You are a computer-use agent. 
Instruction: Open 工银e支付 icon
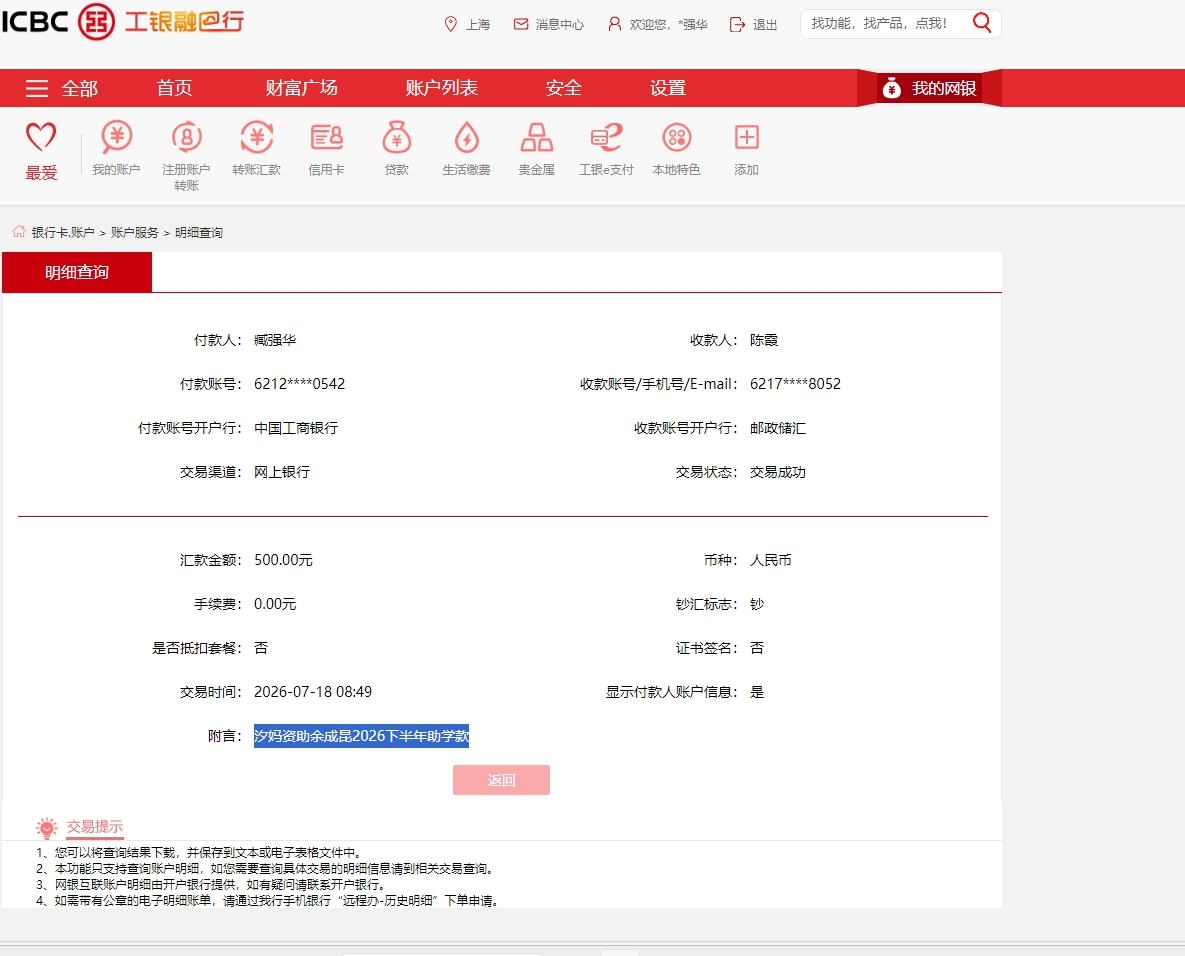pos(606,138)
